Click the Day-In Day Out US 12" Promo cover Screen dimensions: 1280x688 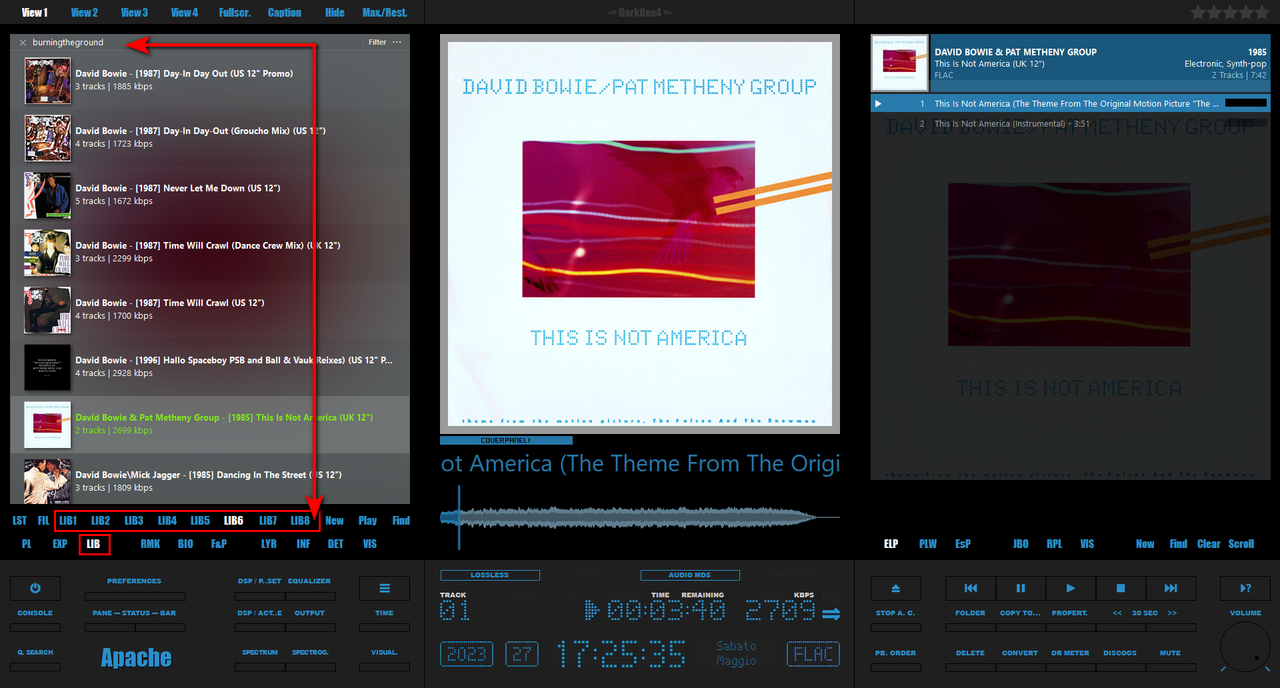click(47, 81)
